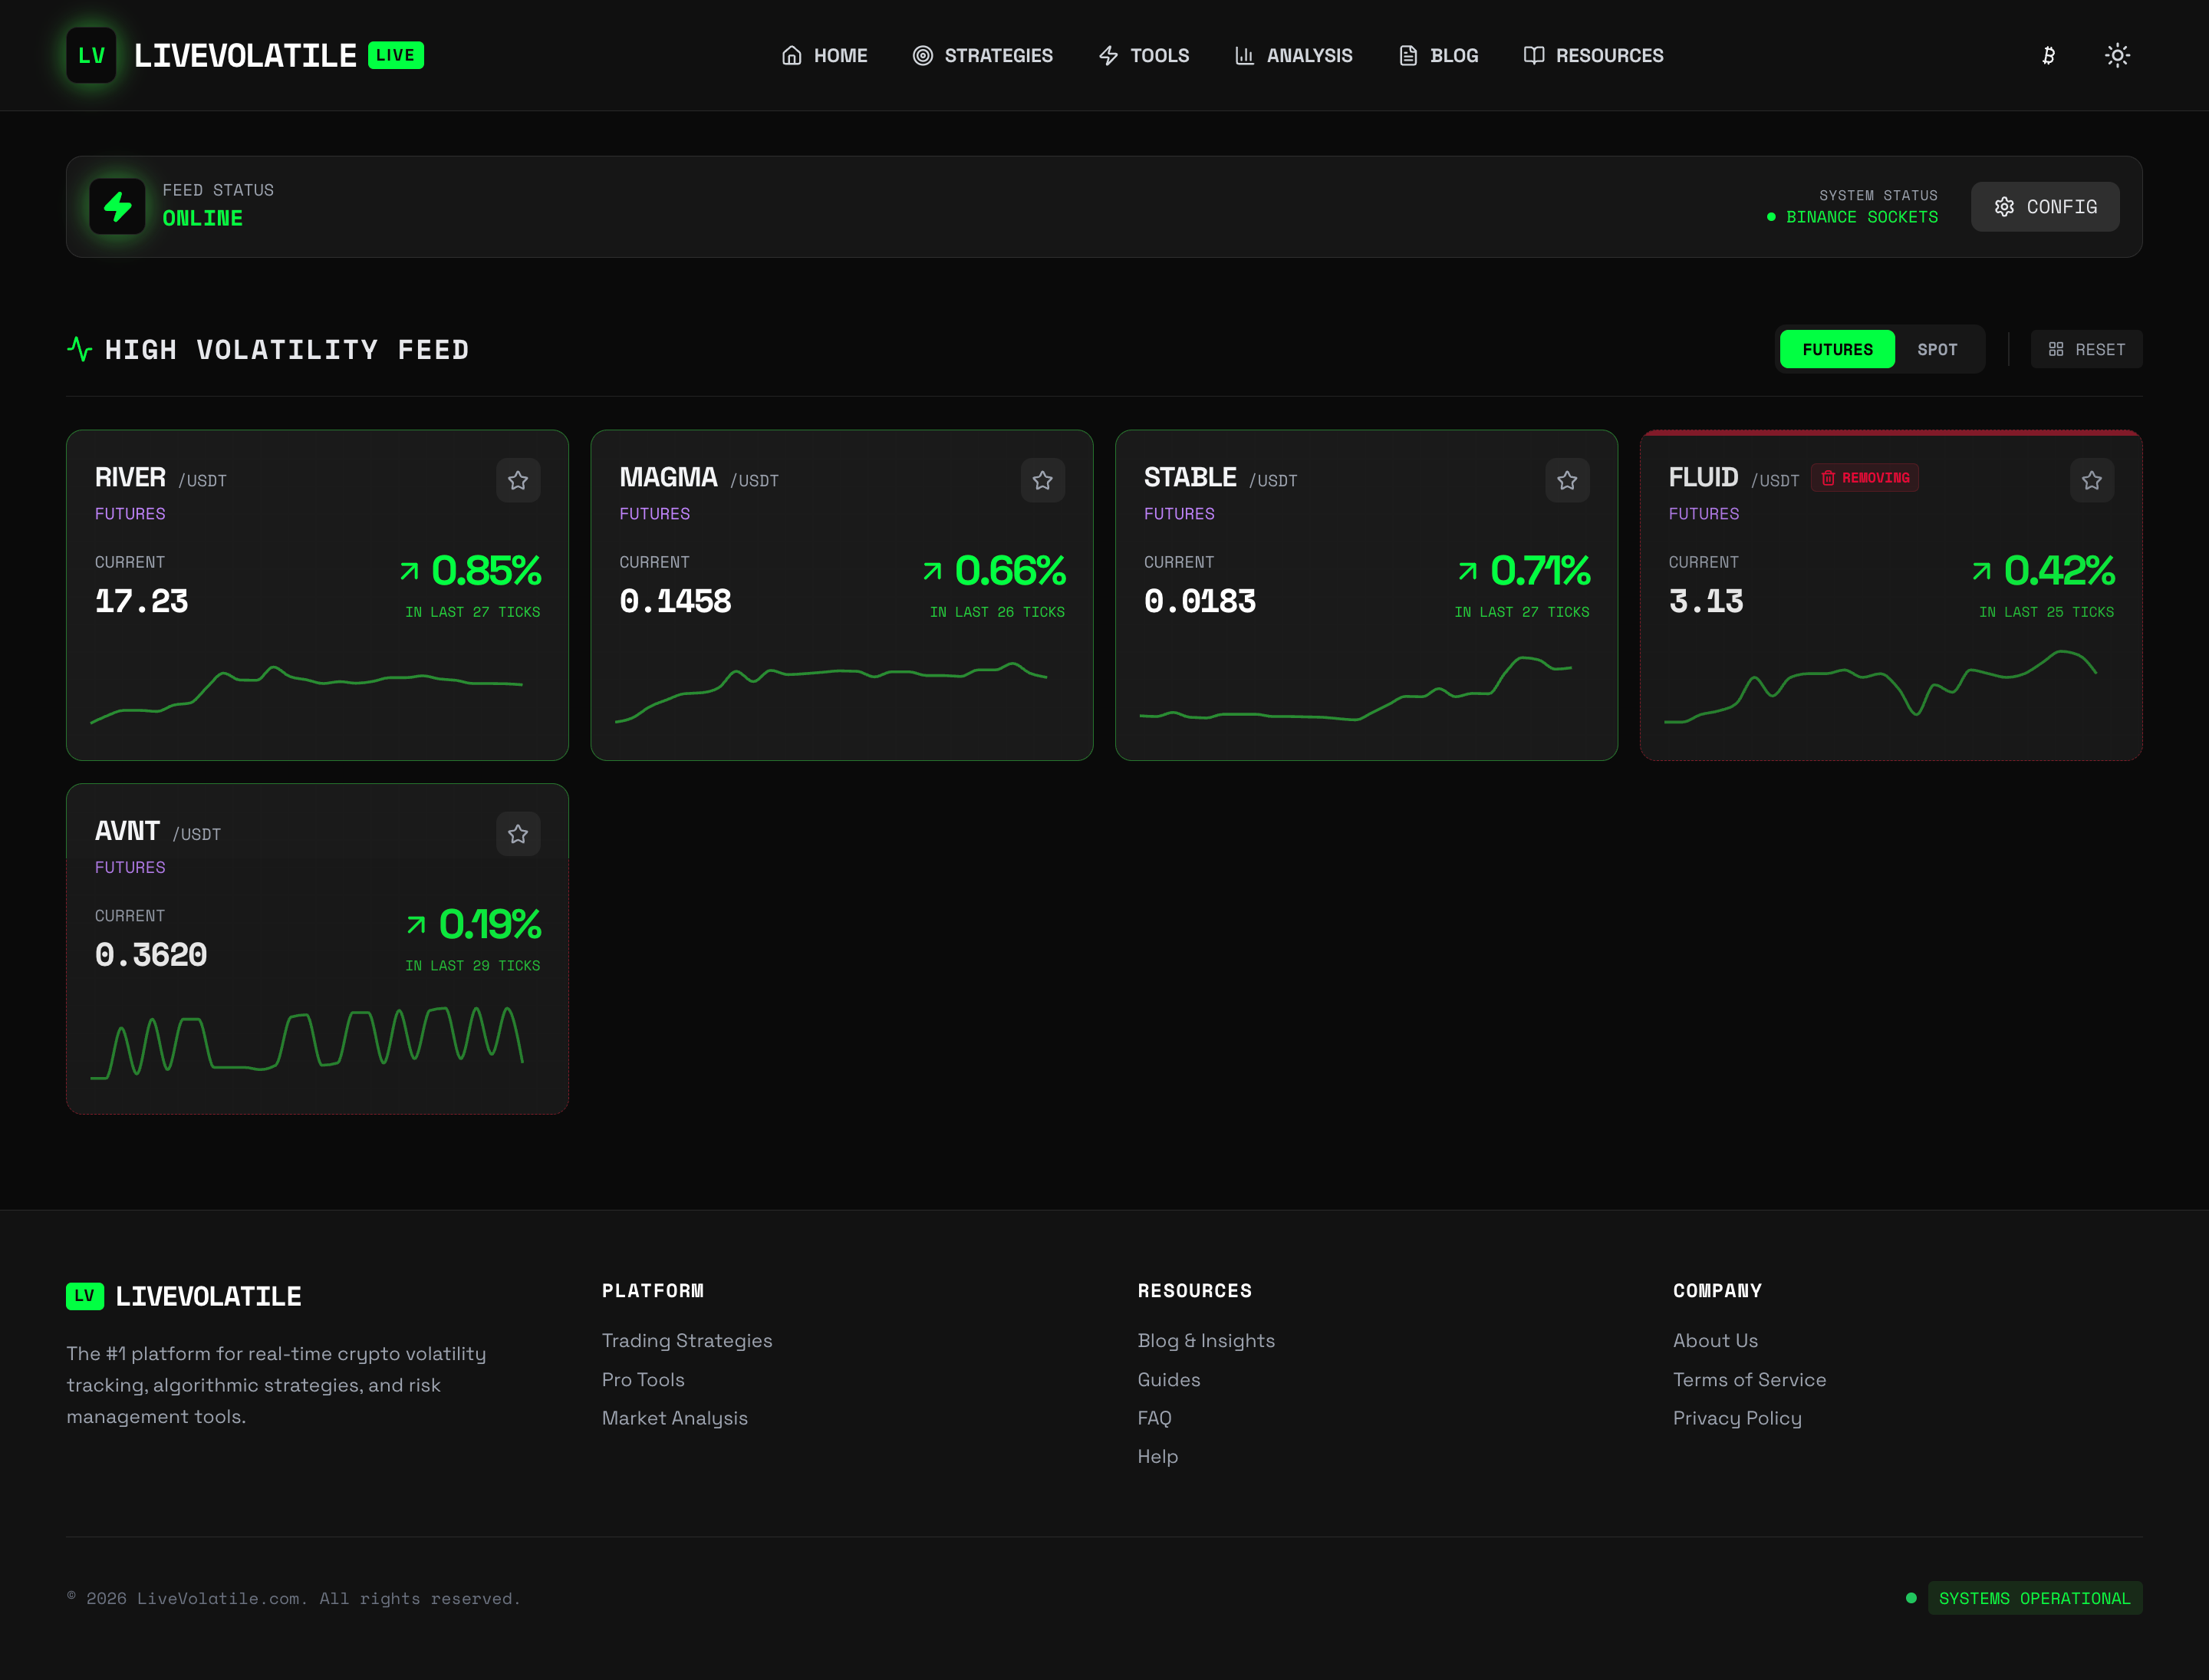Open the Resources nav item
The height and width of the screenshot is (1680, 2209).
[x=1593, y=55]
